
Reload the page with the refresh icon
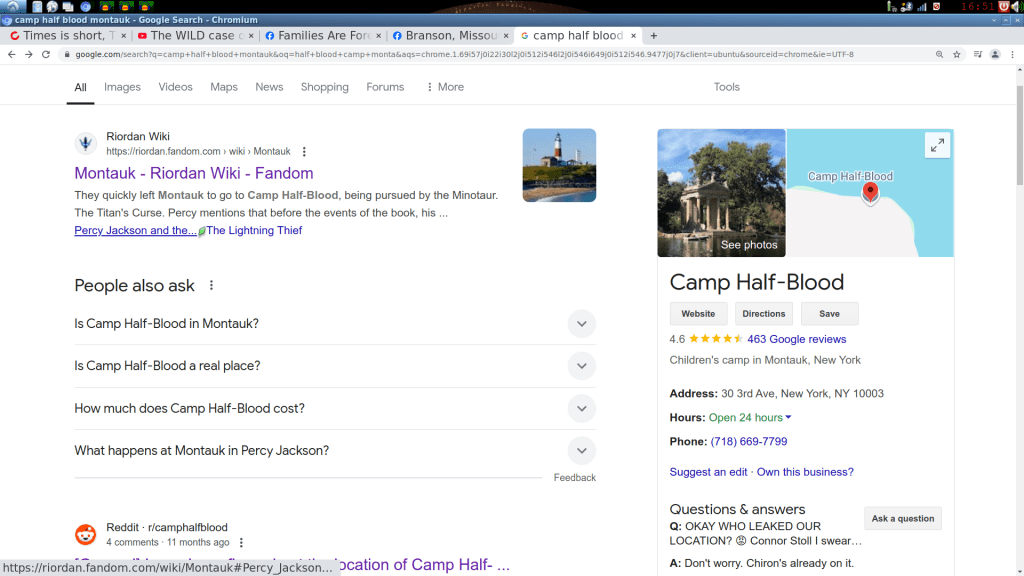click(46, 54)
